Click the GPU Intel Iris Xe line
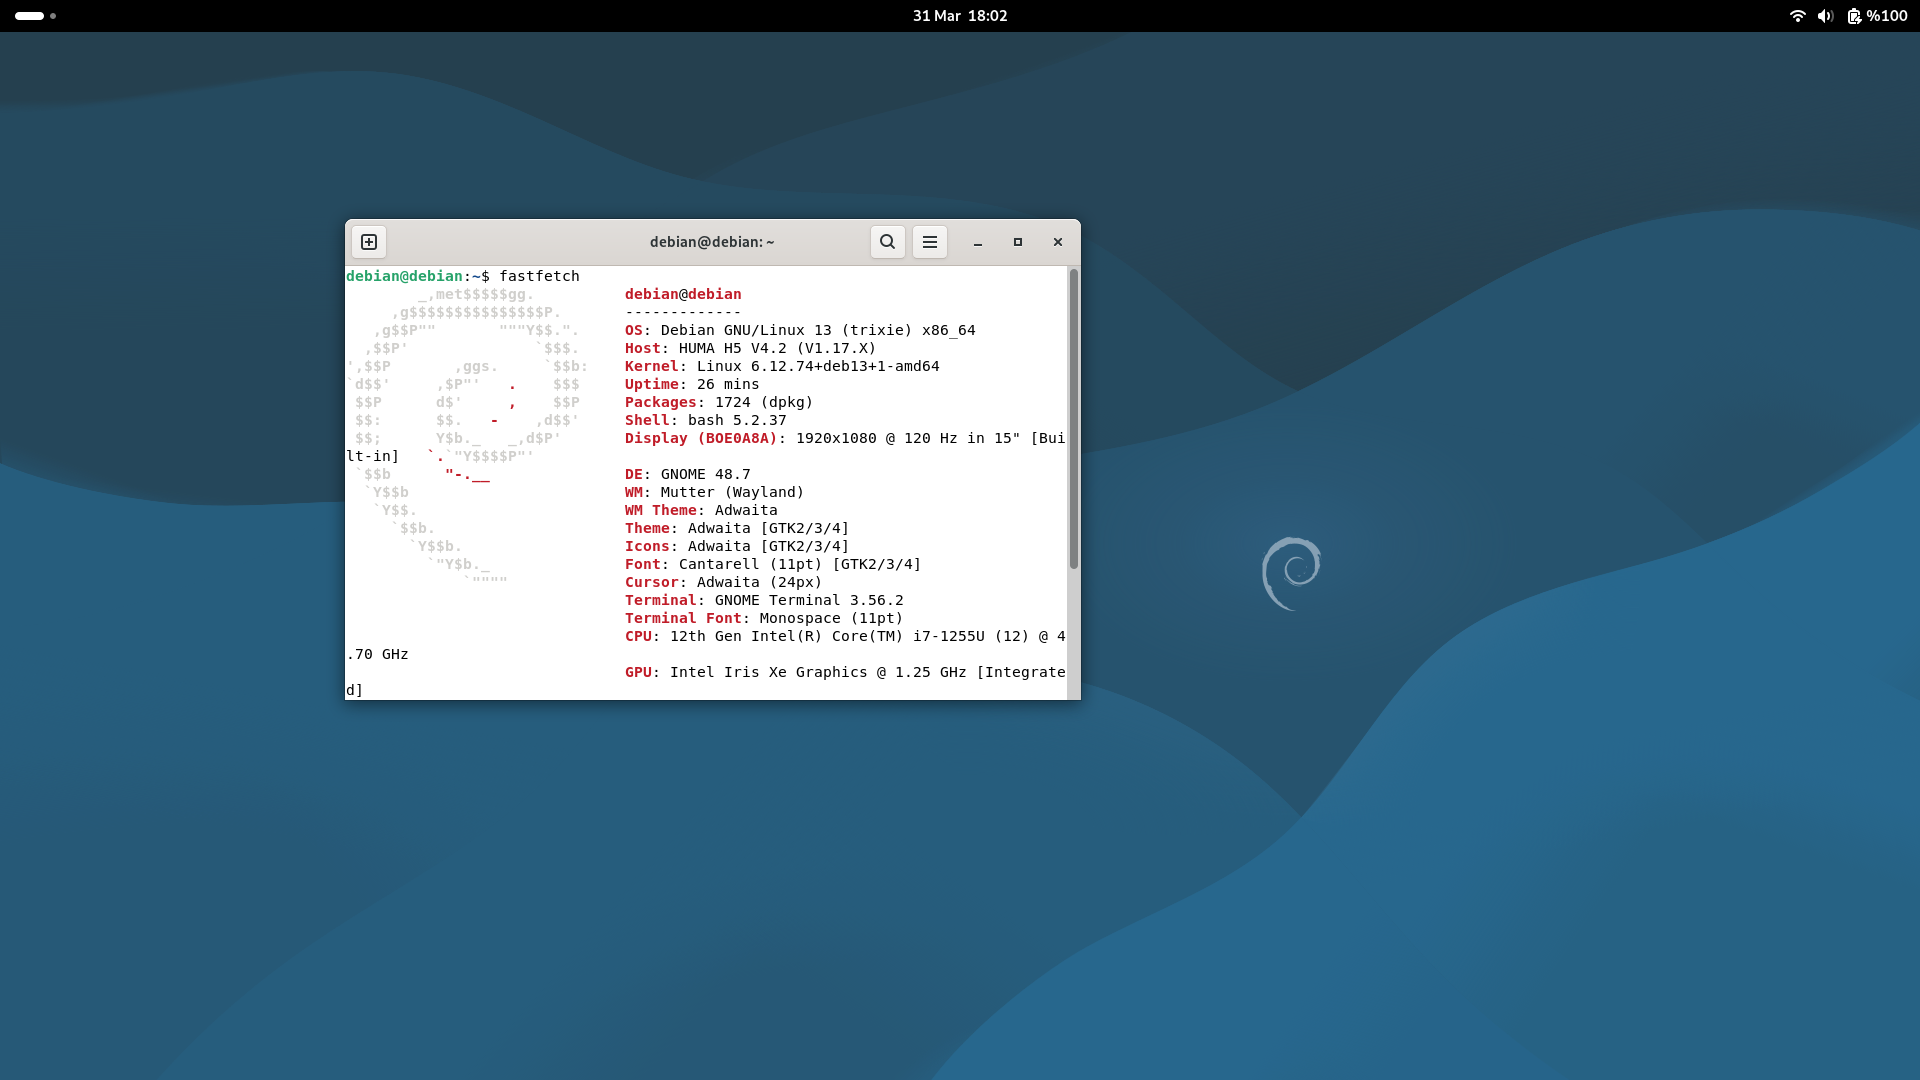The image size is (1920, 1080). (845, 672)
